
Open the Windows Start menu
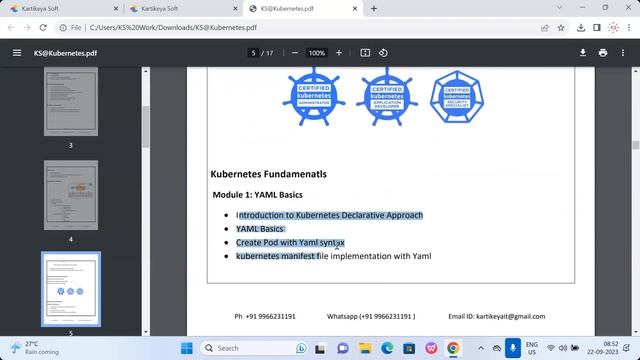[x=187, y=348]
